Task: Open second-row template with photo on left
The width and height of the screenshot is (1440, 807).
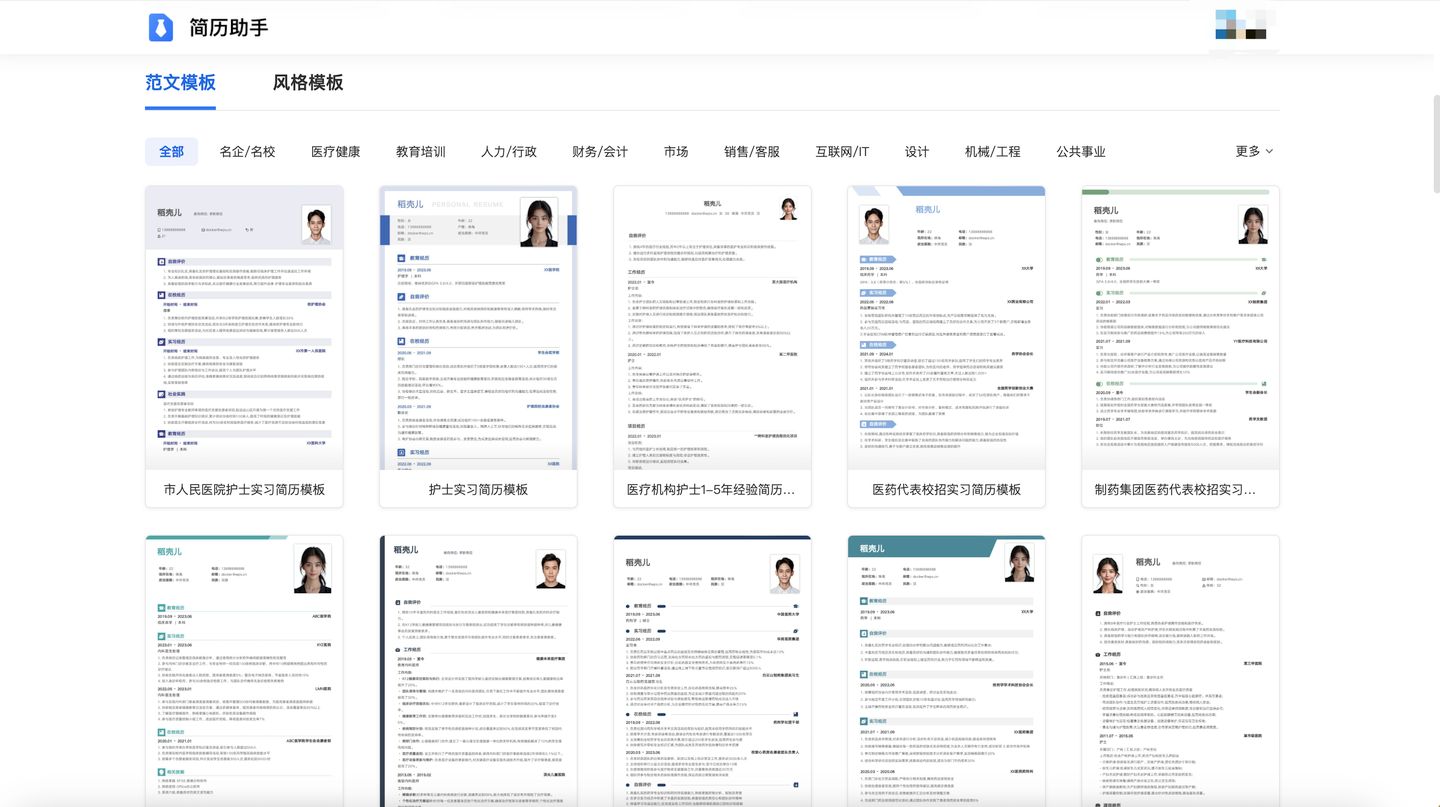Action: (1180, 671)
